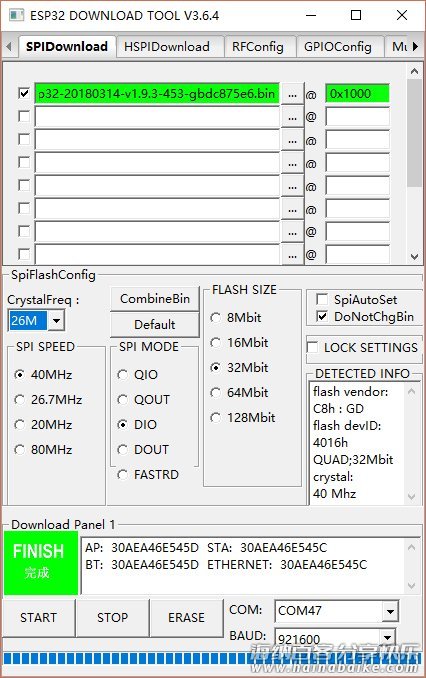Click the tab scroll left arrow
This screenshot has width=426, height=678.
[x=8, y=46]
